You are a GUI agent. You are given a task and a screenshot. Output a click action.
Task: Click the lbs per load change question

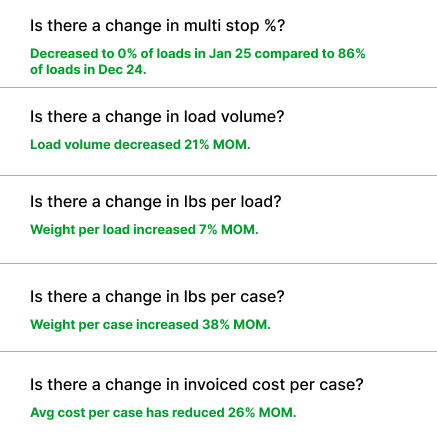(156, 202)
